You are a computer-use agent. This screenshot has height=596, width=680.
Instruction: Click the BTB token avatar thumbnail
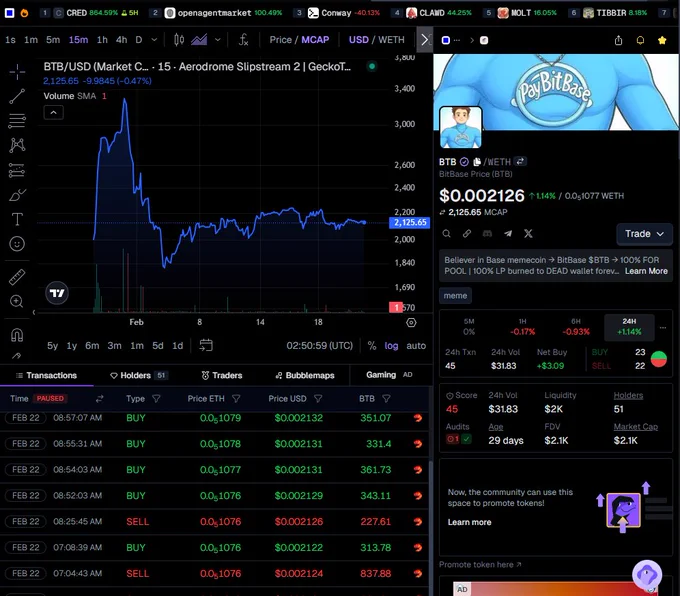461,127
